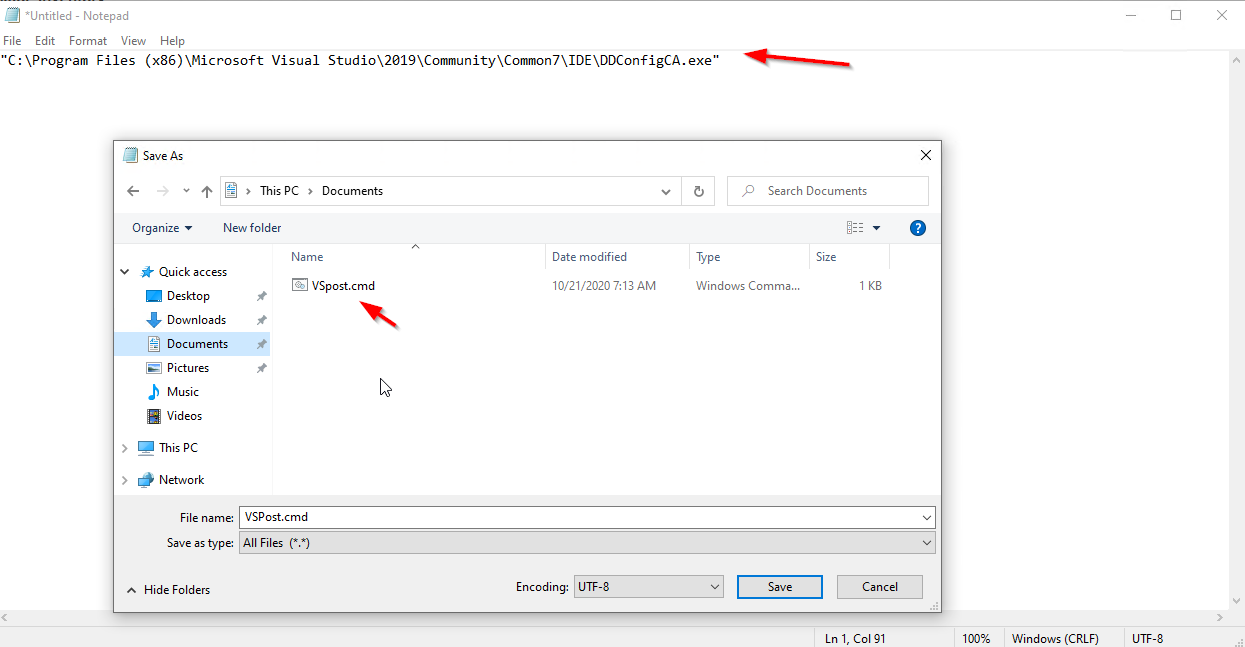Click the Pictures icon in navigation pane
Viewport: 1245px width, 647px height.
click(154, 368)
